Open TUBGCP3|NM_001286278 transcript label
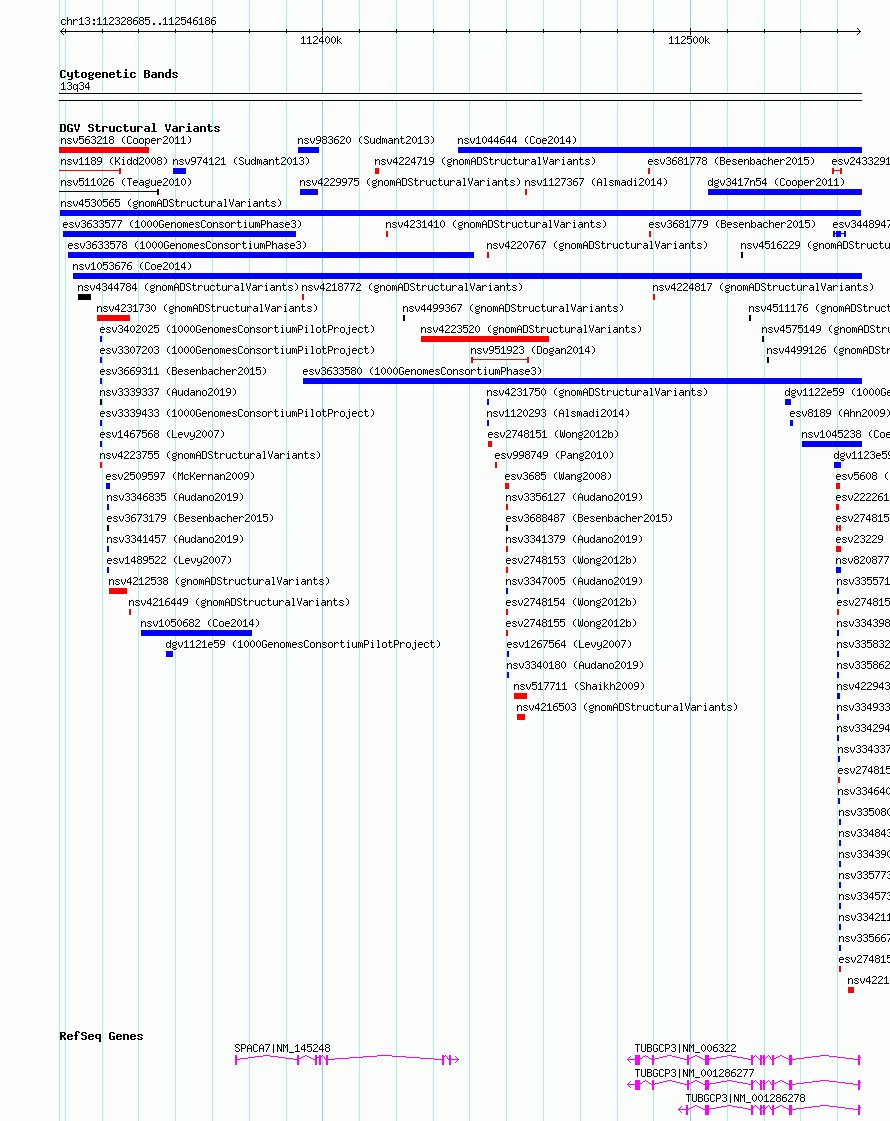This screenshot has height=1121, width=890. [746, 1098]
